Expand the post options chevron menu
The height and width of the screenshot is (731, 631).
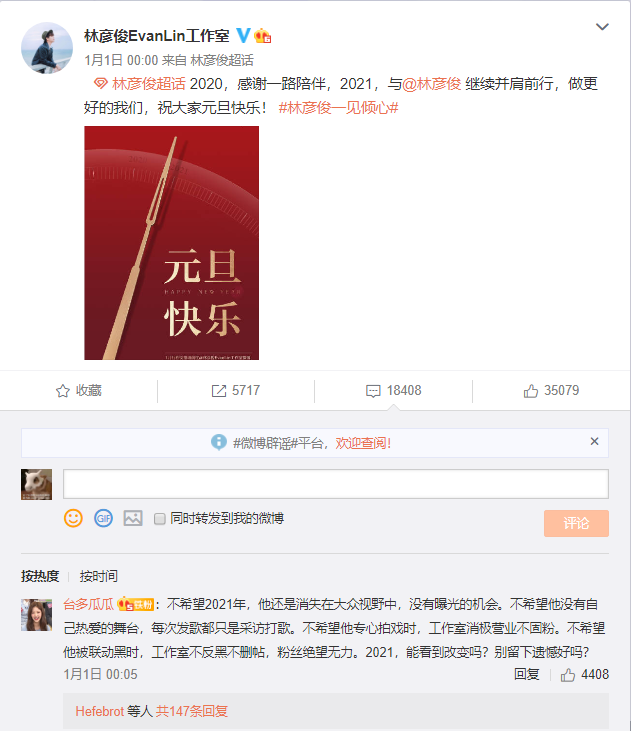[x=602, y=27]
